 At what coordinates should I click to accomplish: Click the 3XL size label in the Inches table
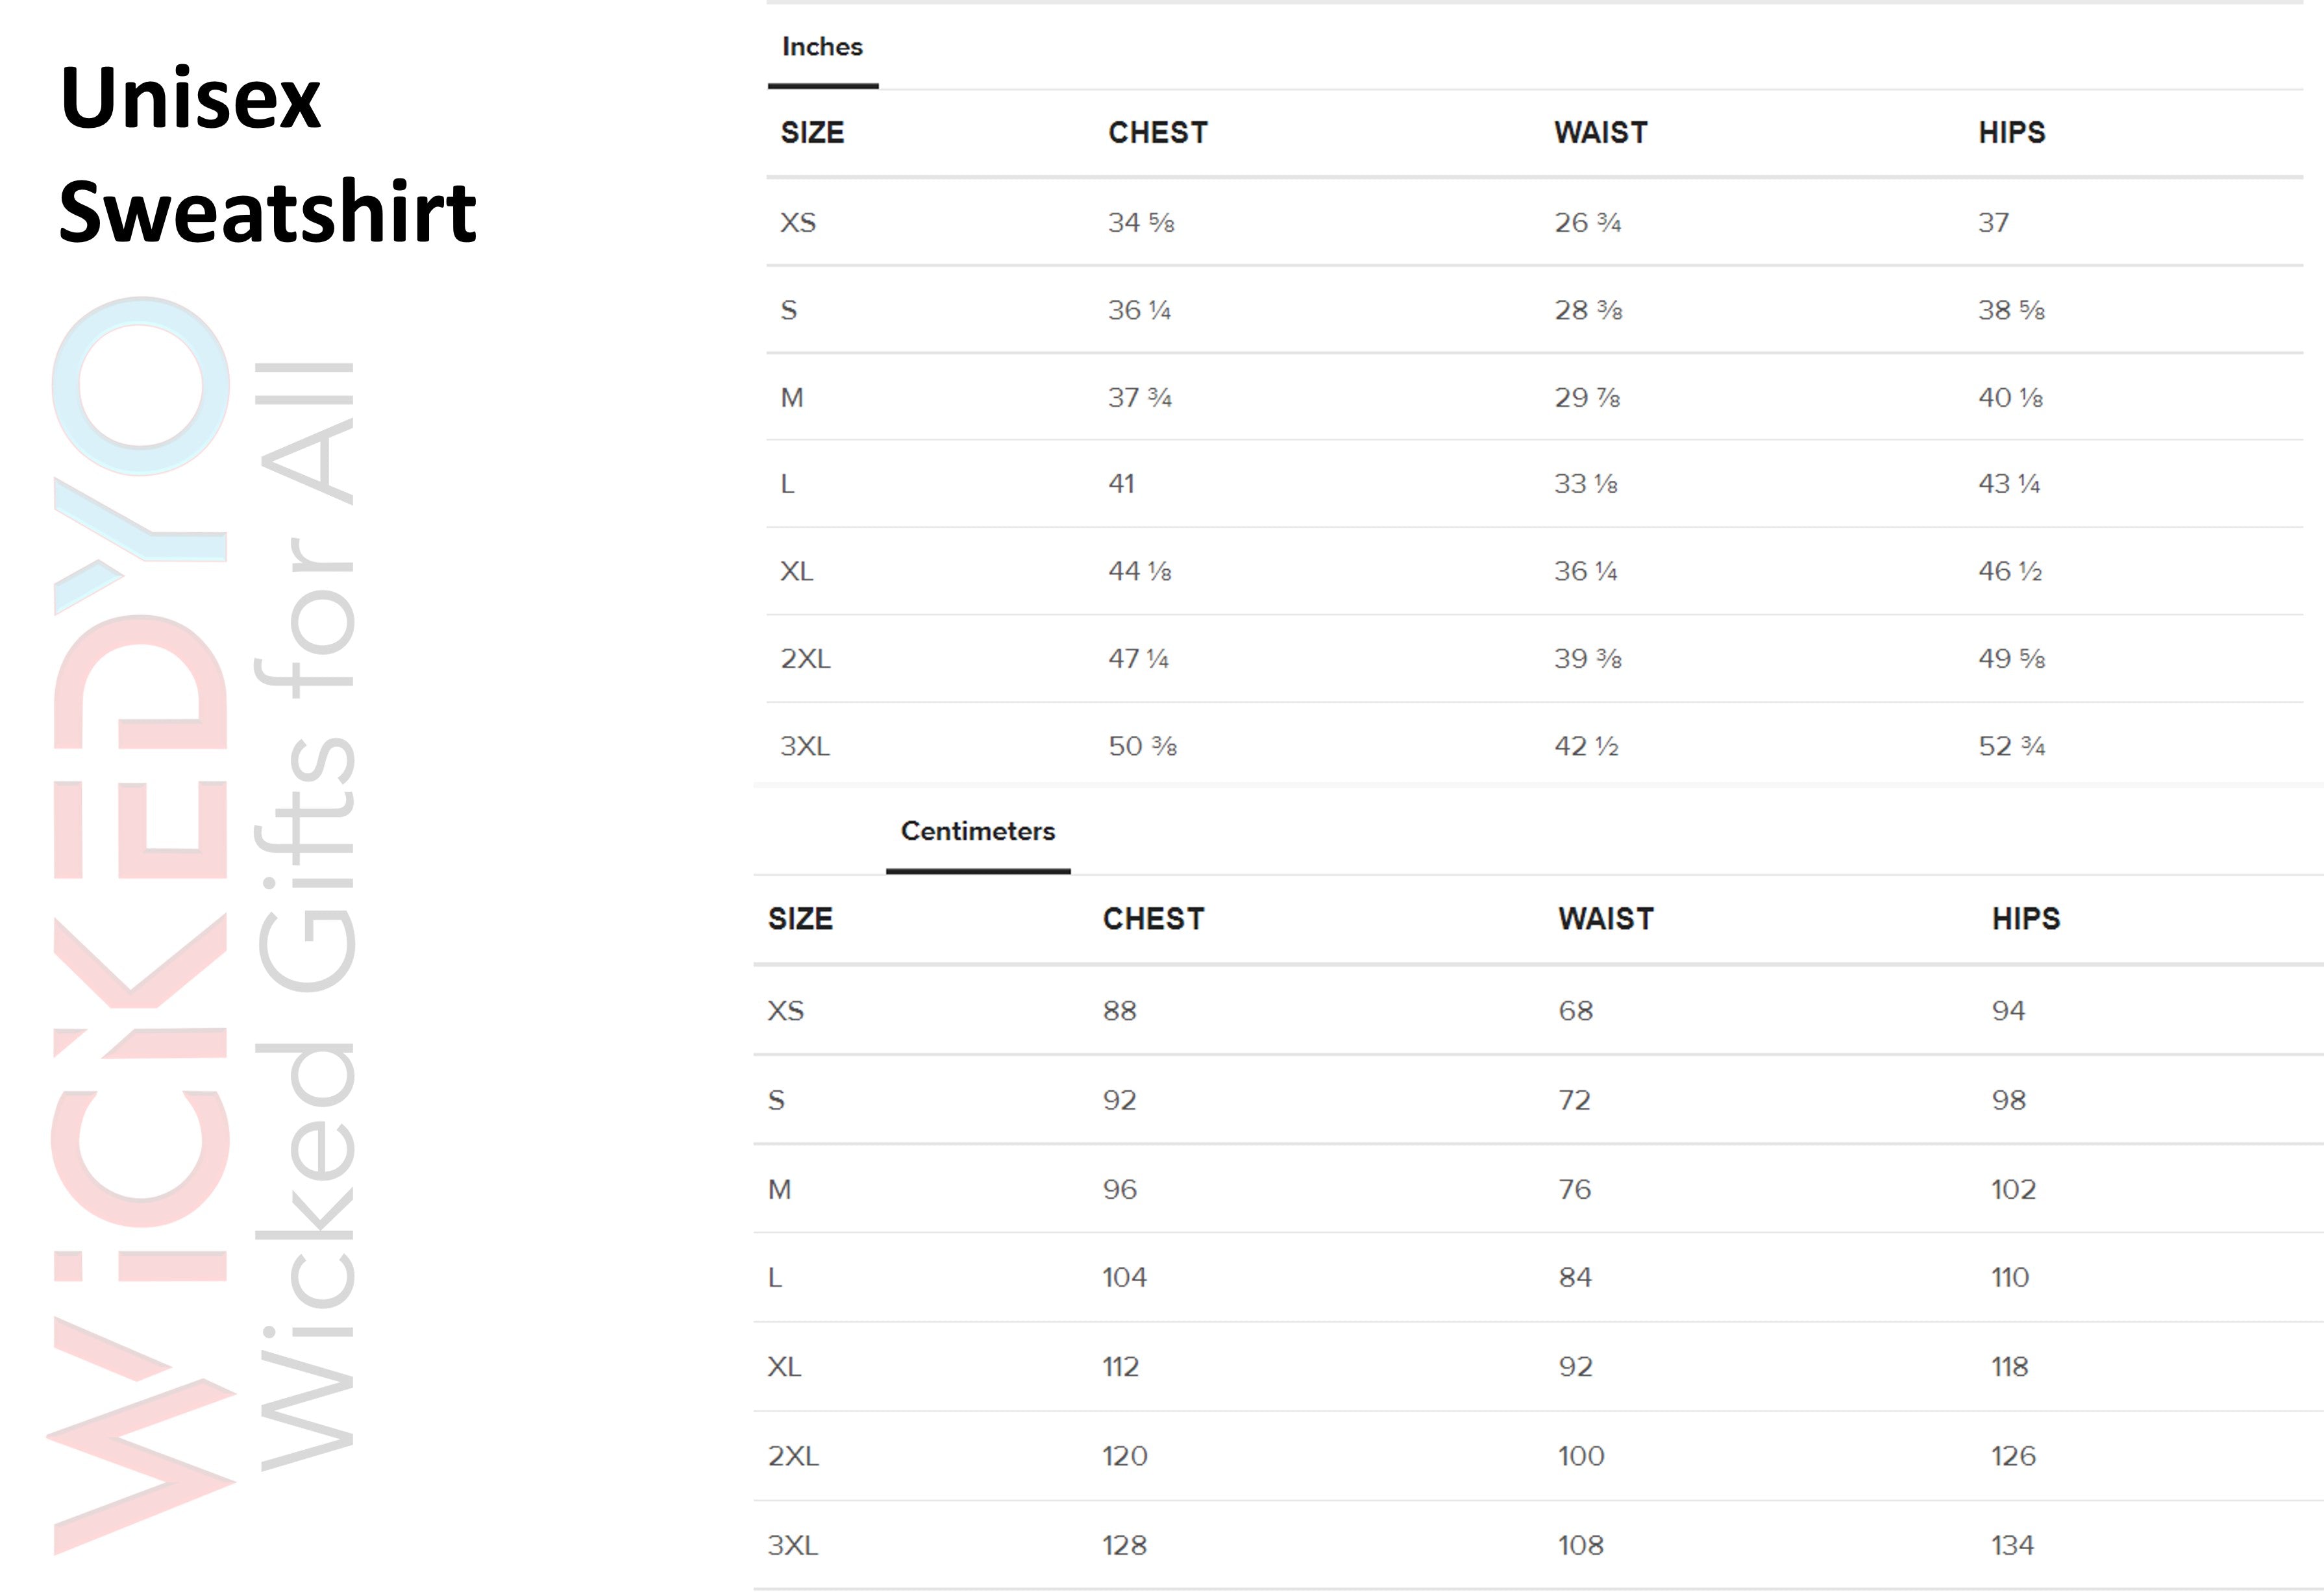(805, 746)
